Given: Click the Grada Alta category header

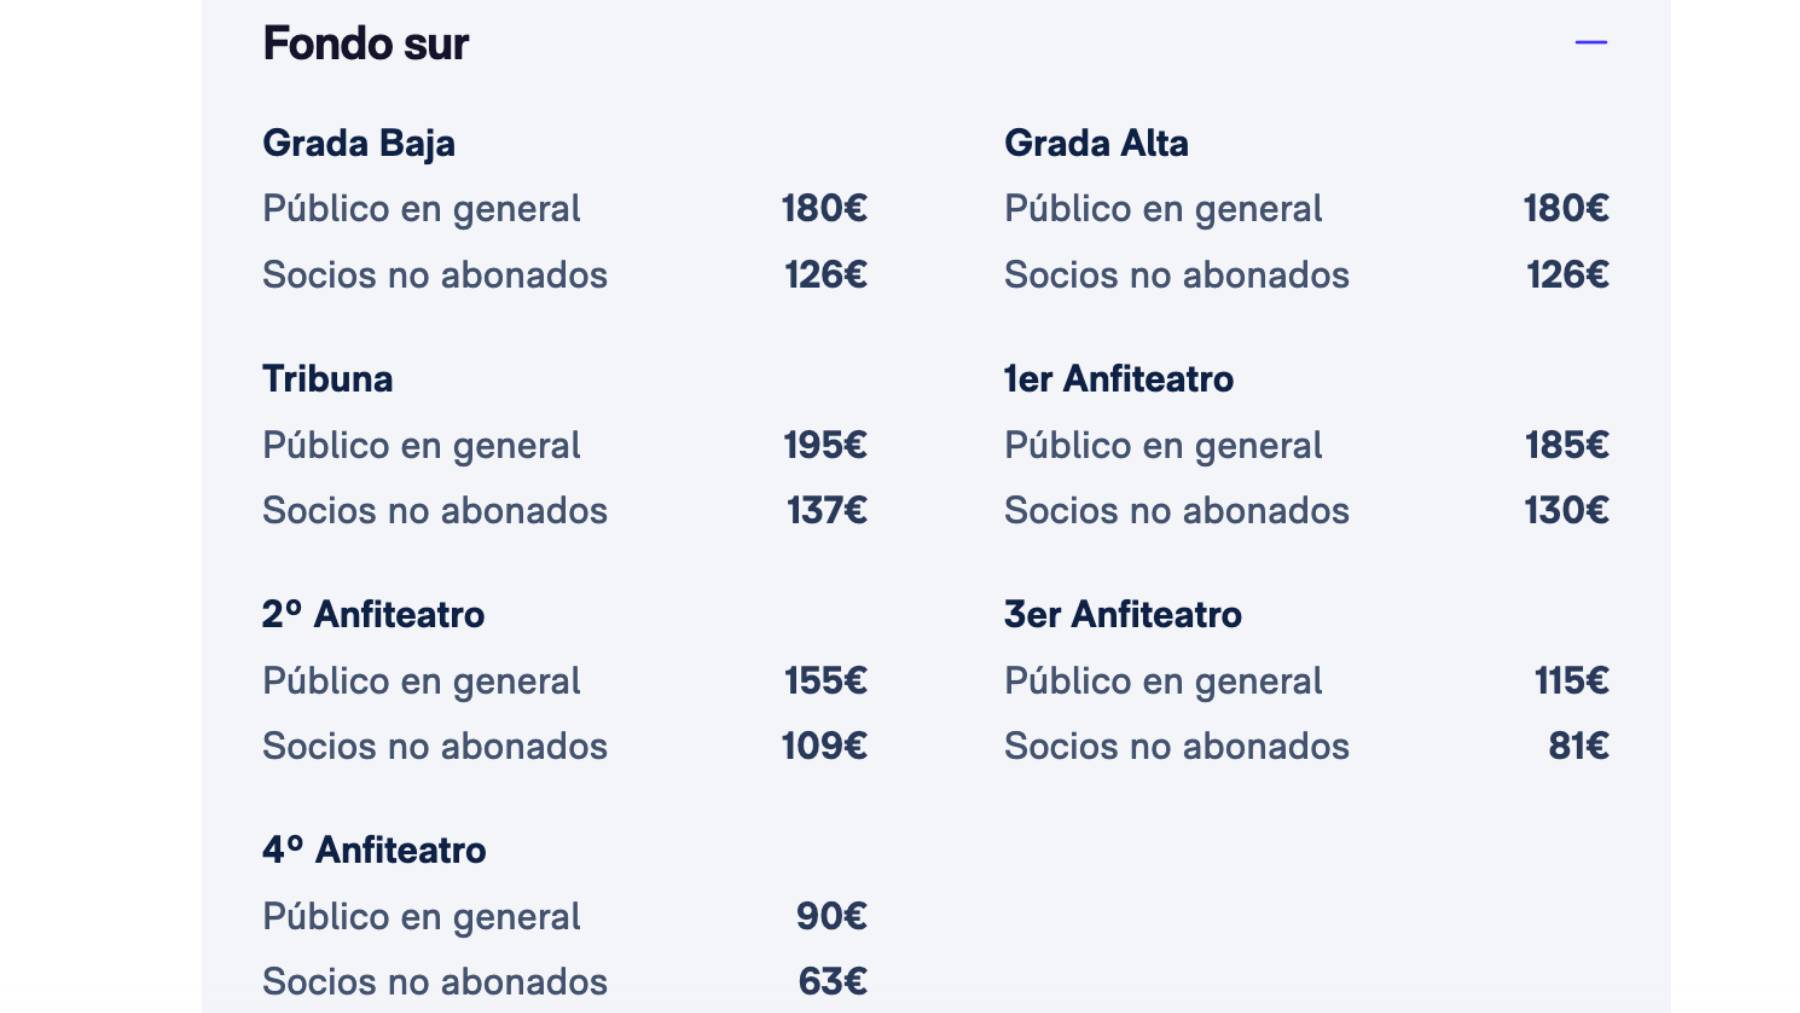Looking at the screenshot, I should [1096, 141].
